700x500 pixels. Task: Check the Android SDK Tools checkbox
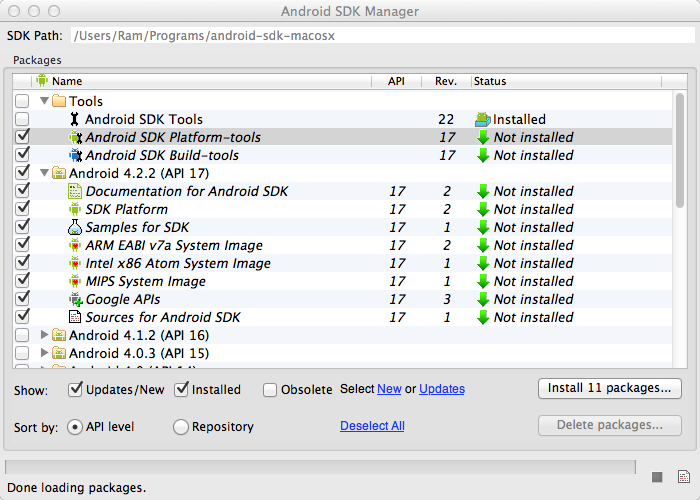click(x=22, y=119)
